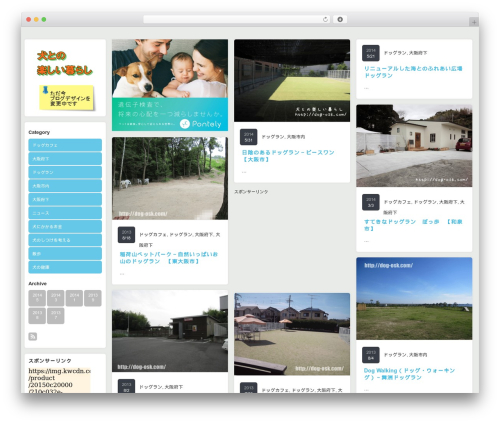Screen dimensions: 500x423
Task: Maximize the window with the green button
Action: [x=44, y=19]
